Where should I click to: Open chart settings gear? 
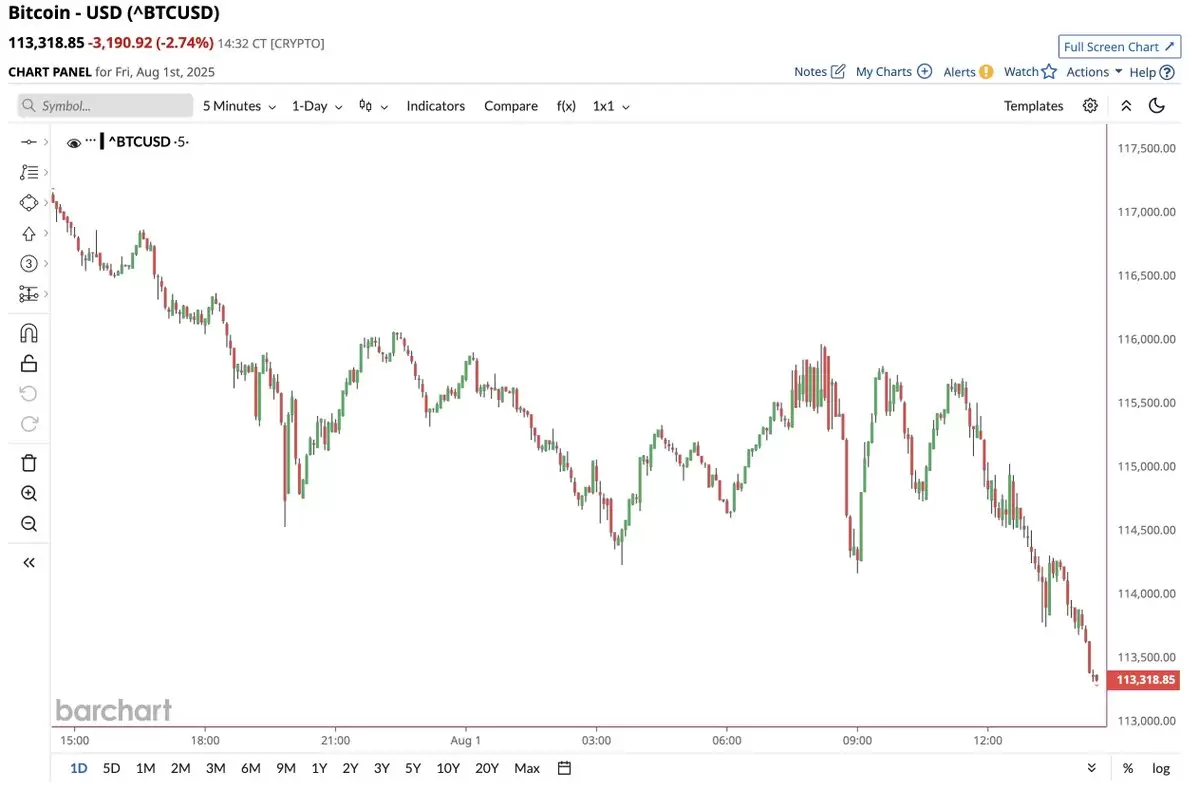click(1090, 106)
